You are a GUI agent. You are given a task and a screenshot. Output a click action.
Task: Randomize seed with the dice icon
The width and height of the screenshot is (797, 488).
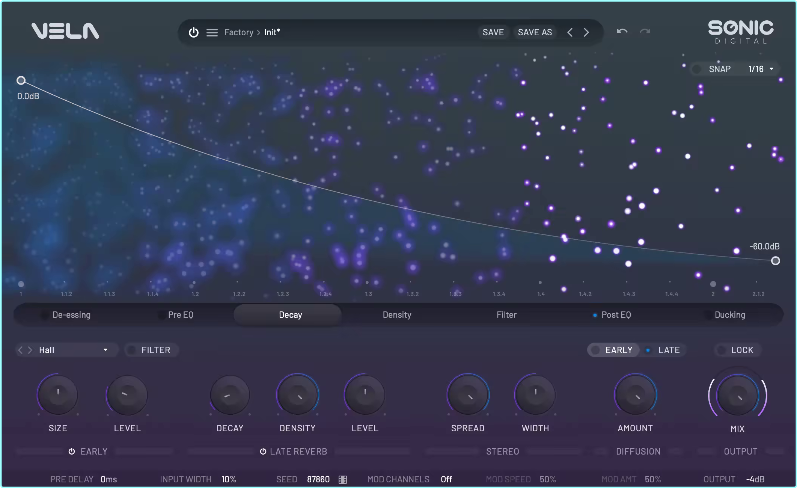click(343, 479)
